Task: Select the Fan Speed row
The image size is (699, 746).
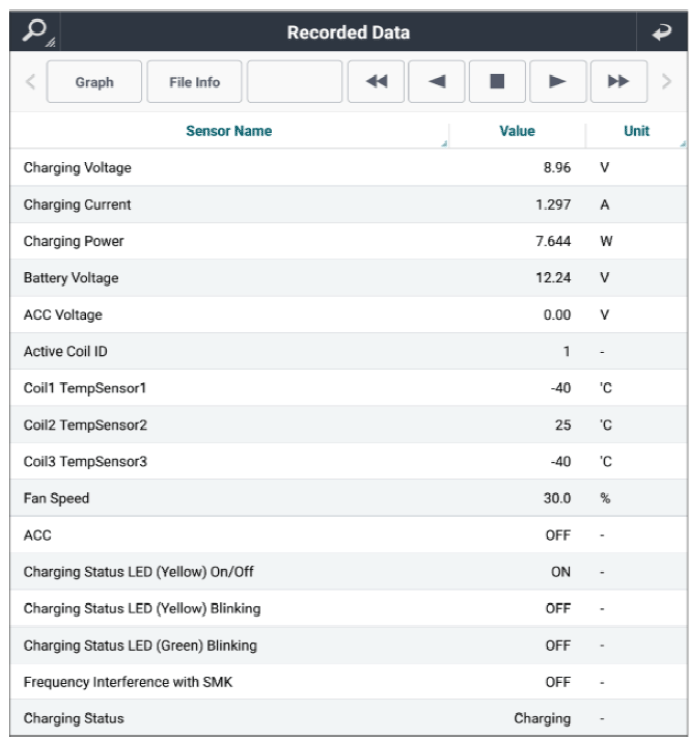Action: [x=348, y=498]
